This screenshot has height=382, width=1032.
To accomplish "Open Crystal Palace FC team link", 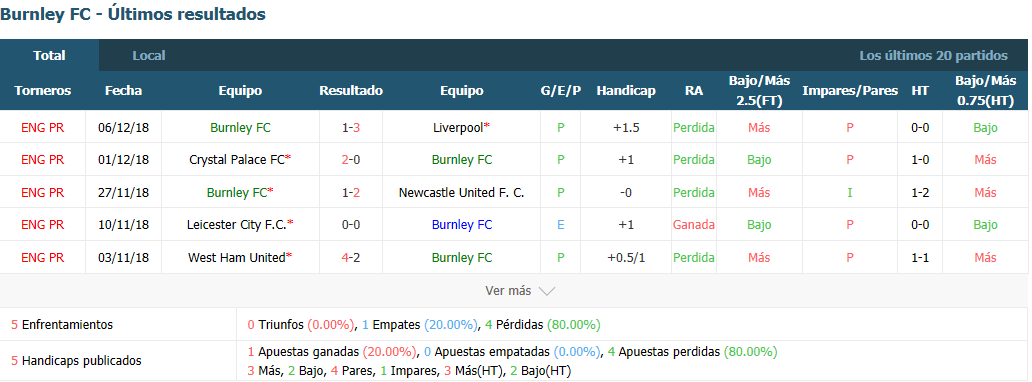I will click(x=237, y=159).
